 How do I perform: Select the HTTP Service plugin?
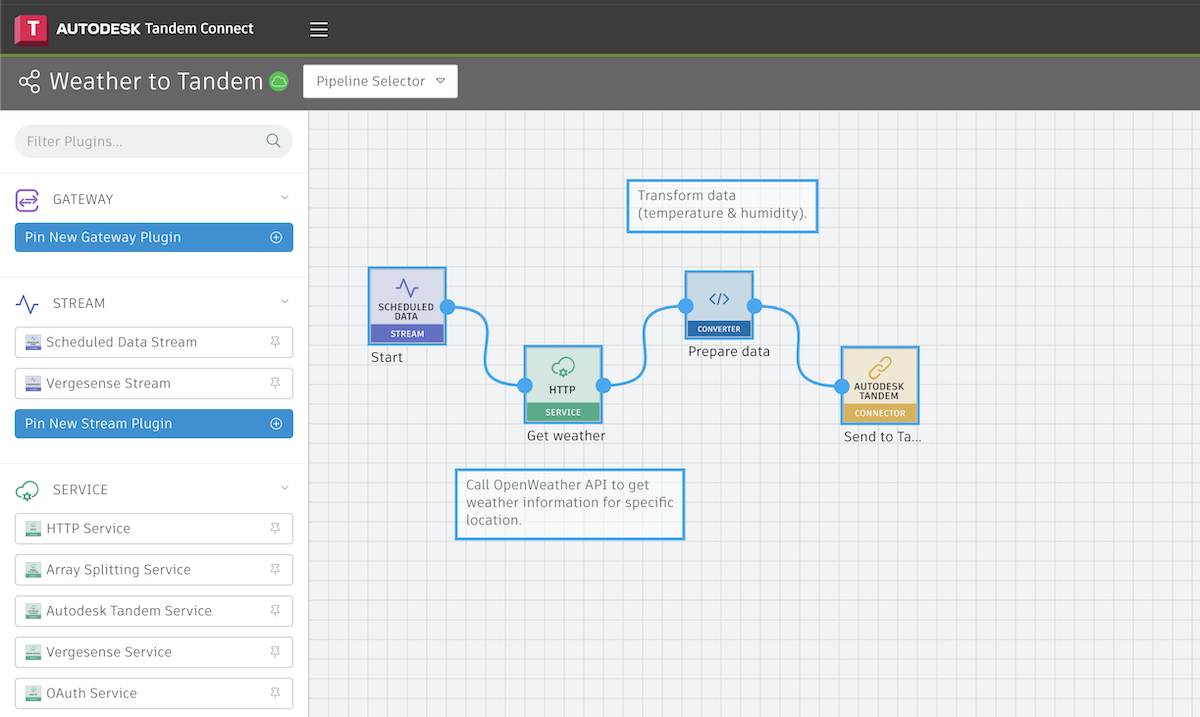click(154, 528)
